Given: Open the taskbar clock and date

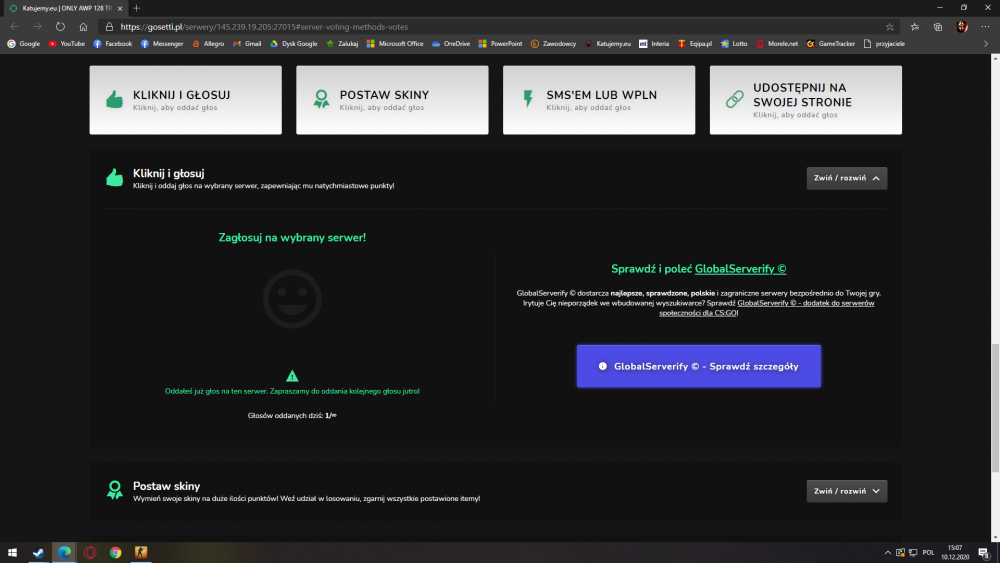Looking at the screenshot, I should 955,553.
